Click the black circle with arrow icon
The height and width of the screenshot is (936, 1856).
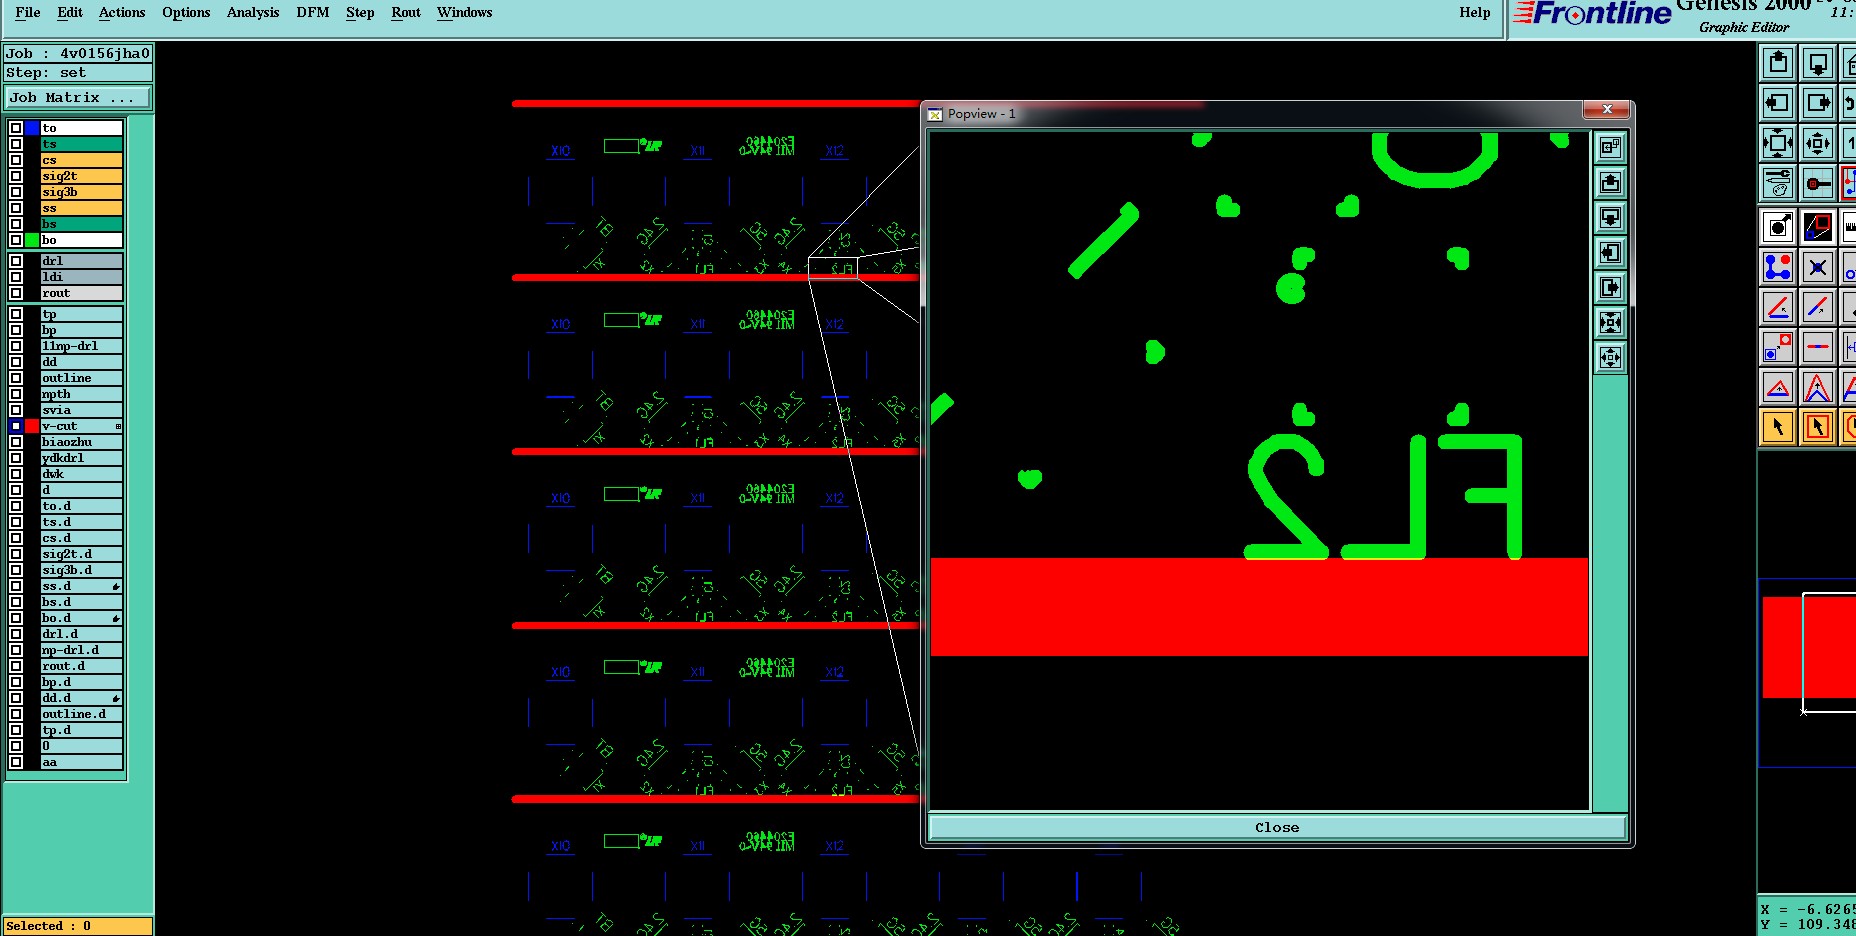click(1778, 227)
